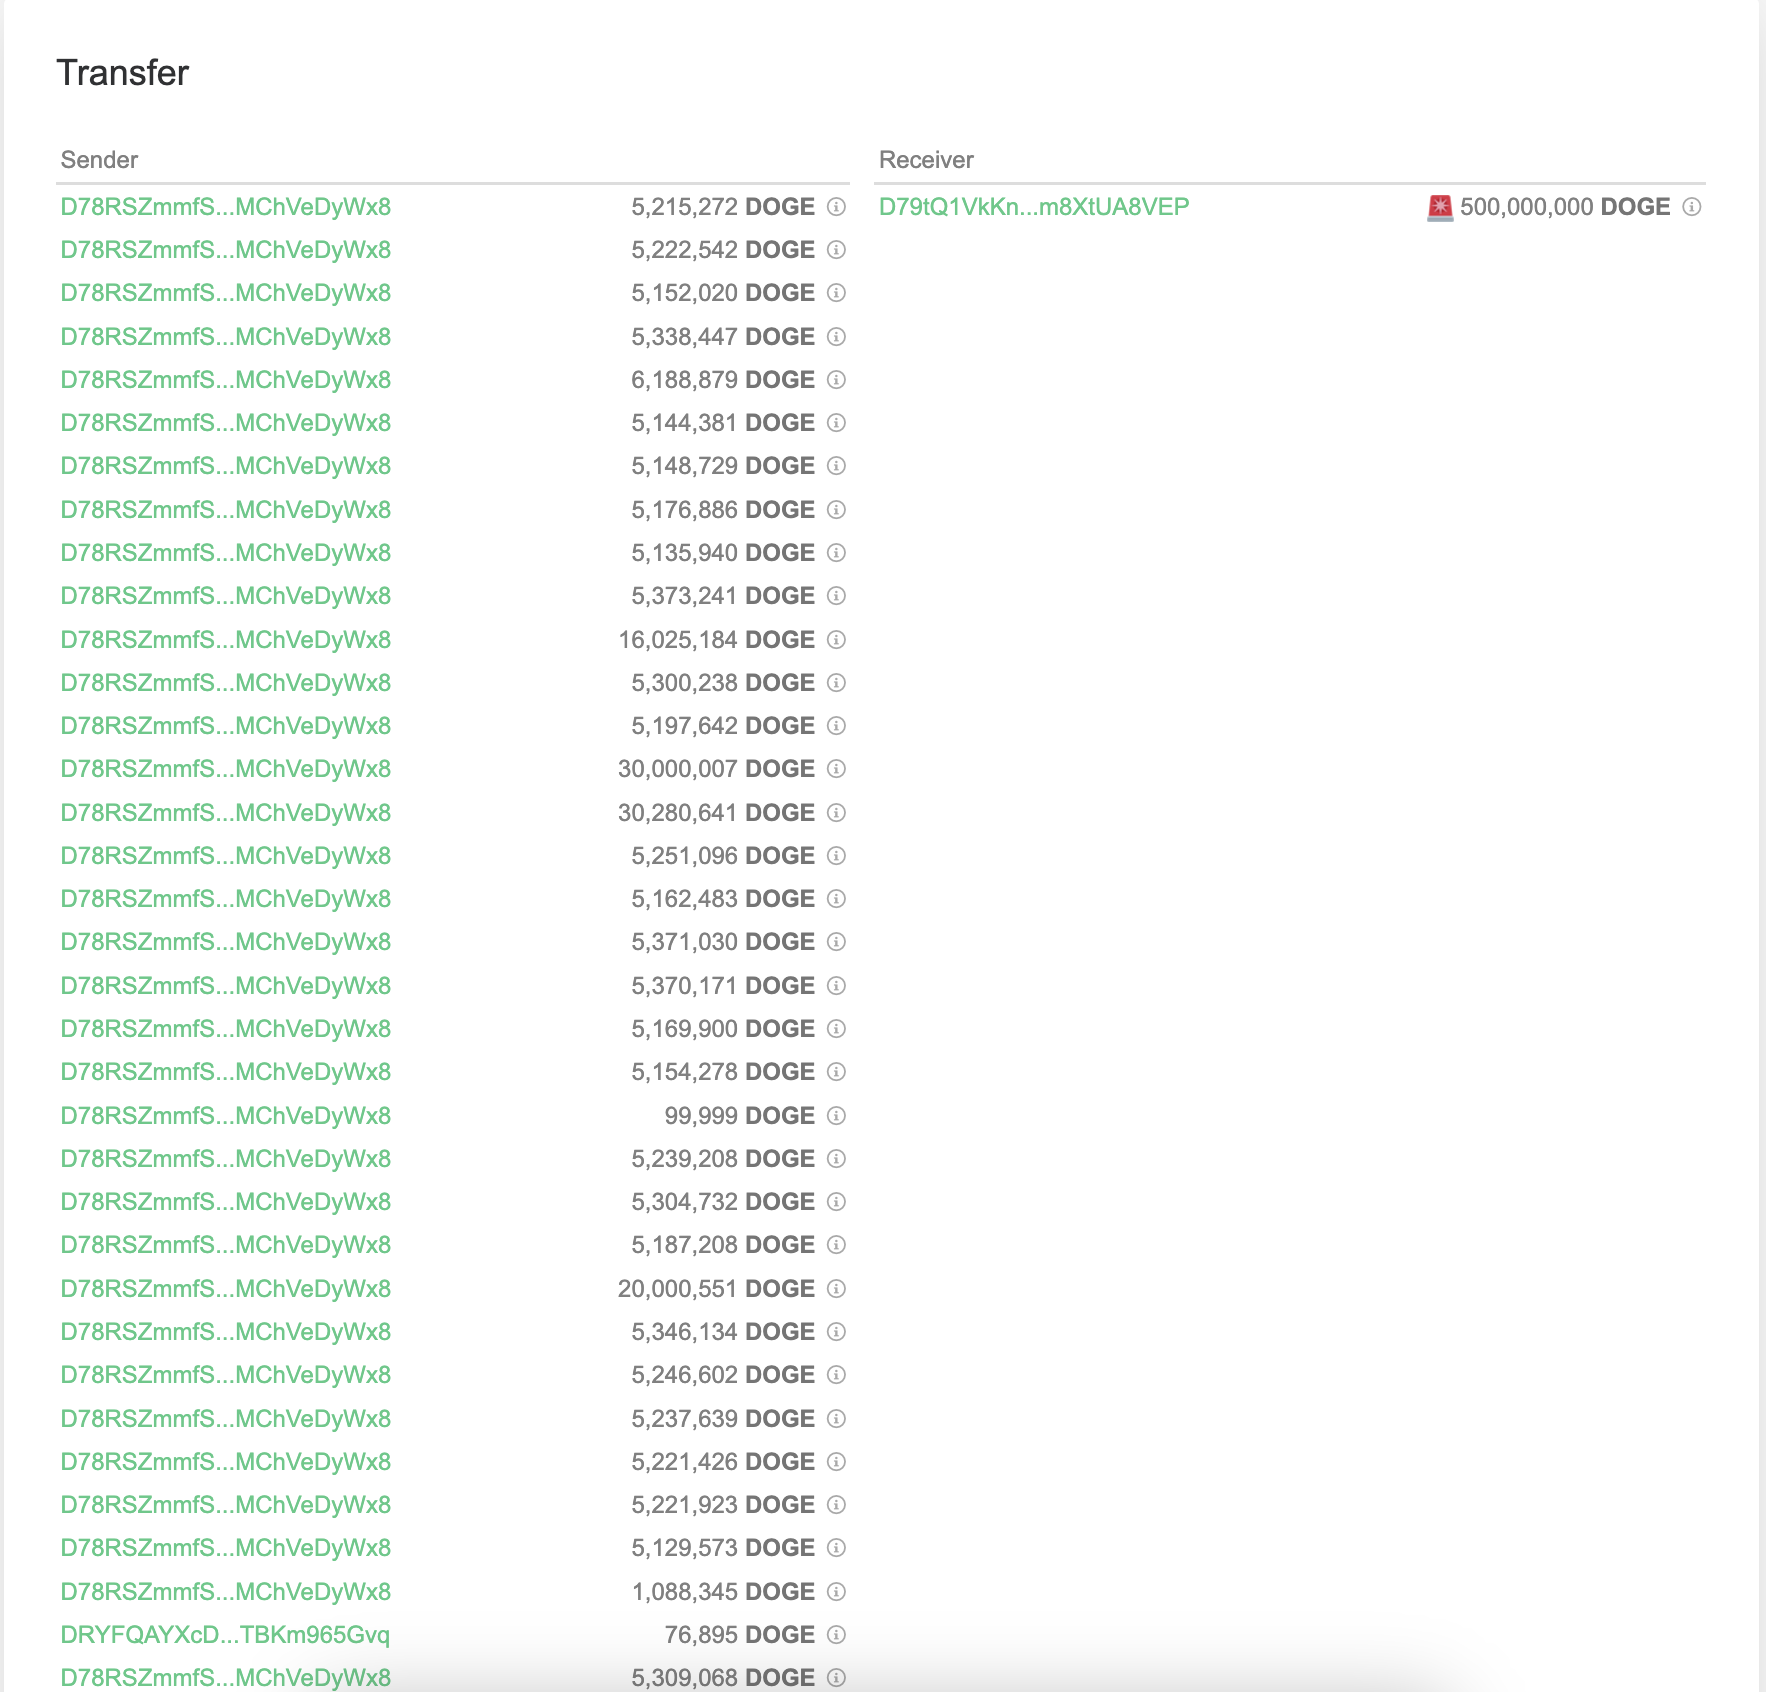The image size is (1766, 1692).
Task: Click info icon next to 5,338,447 DOGE
Action: click(836, 337)
